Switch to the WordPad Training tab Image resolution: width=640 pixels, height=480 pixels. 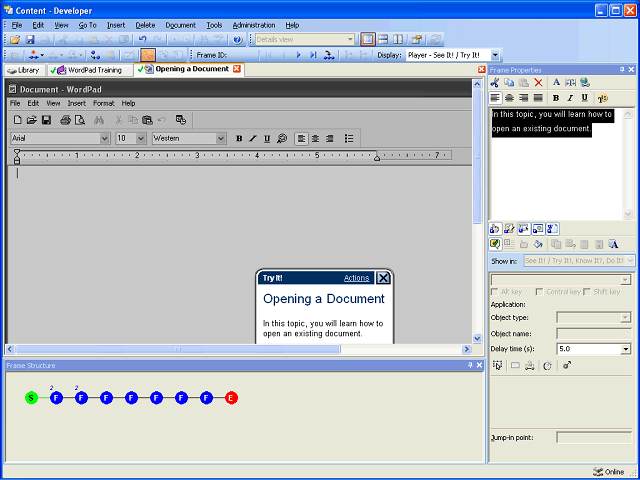(90, 70)
